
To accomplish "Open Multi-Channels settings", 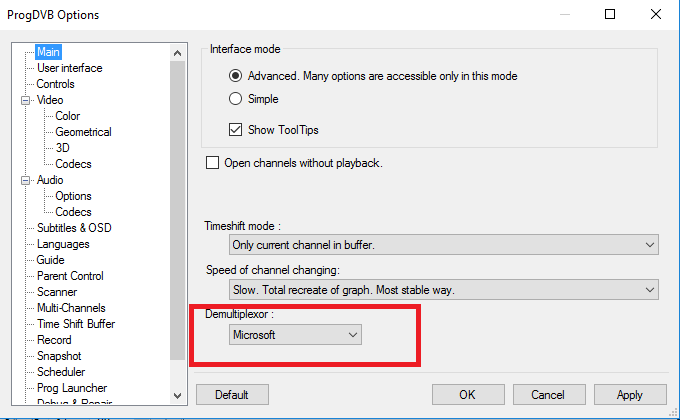I will [71, 308].
